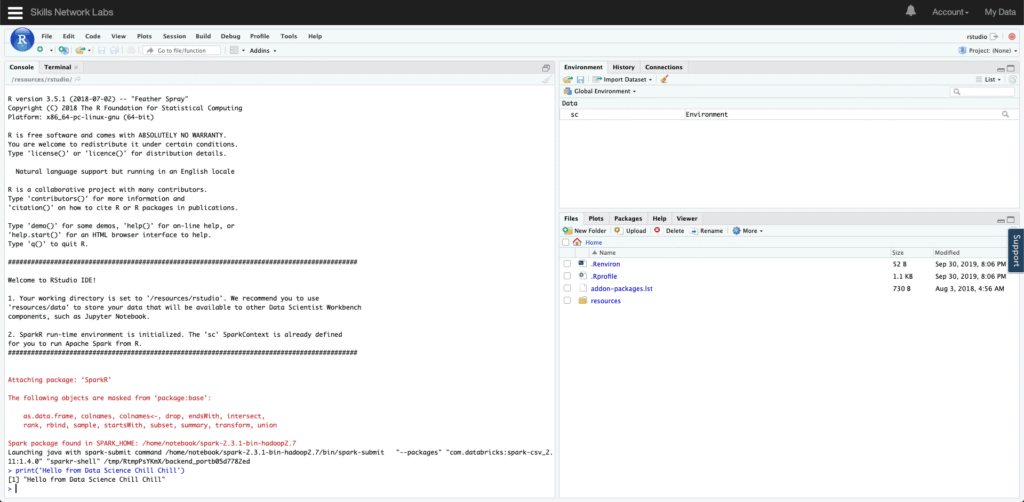Clear the console with the broom icon
The height and width of the screenshot is (502, 1024).
[547, 80]
